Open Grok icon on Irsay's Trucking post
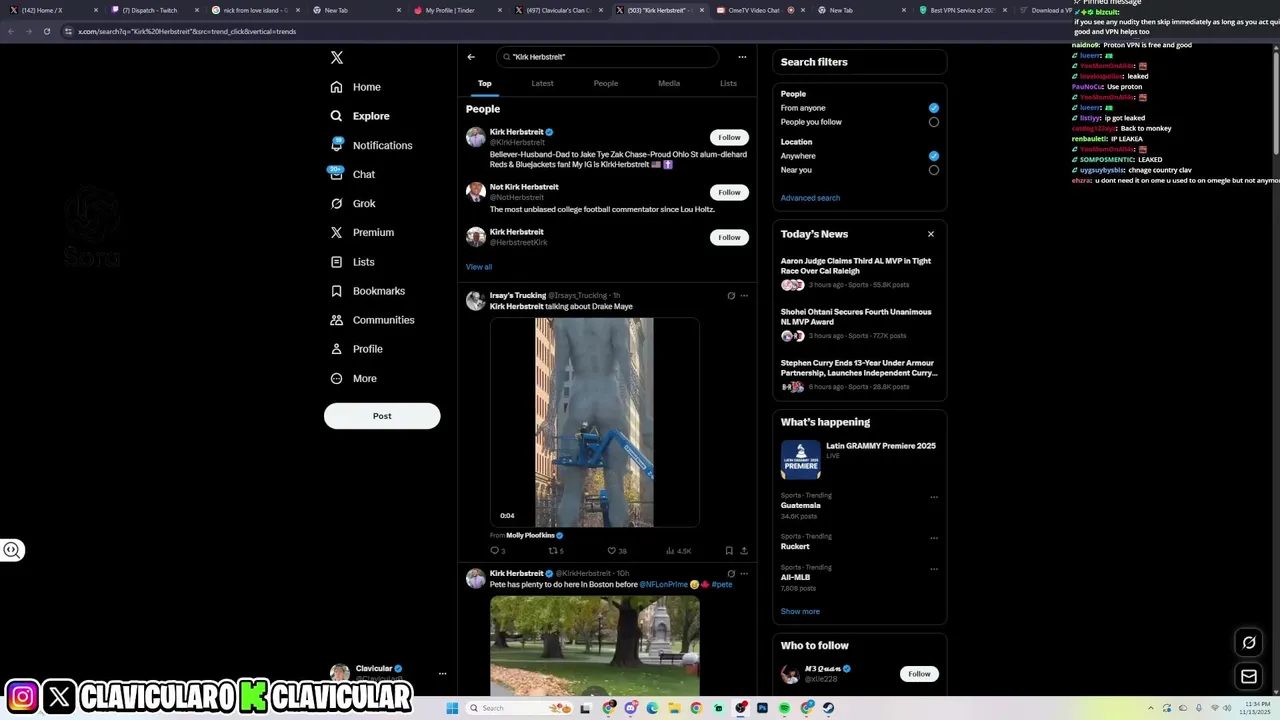 tap(731, 296)
